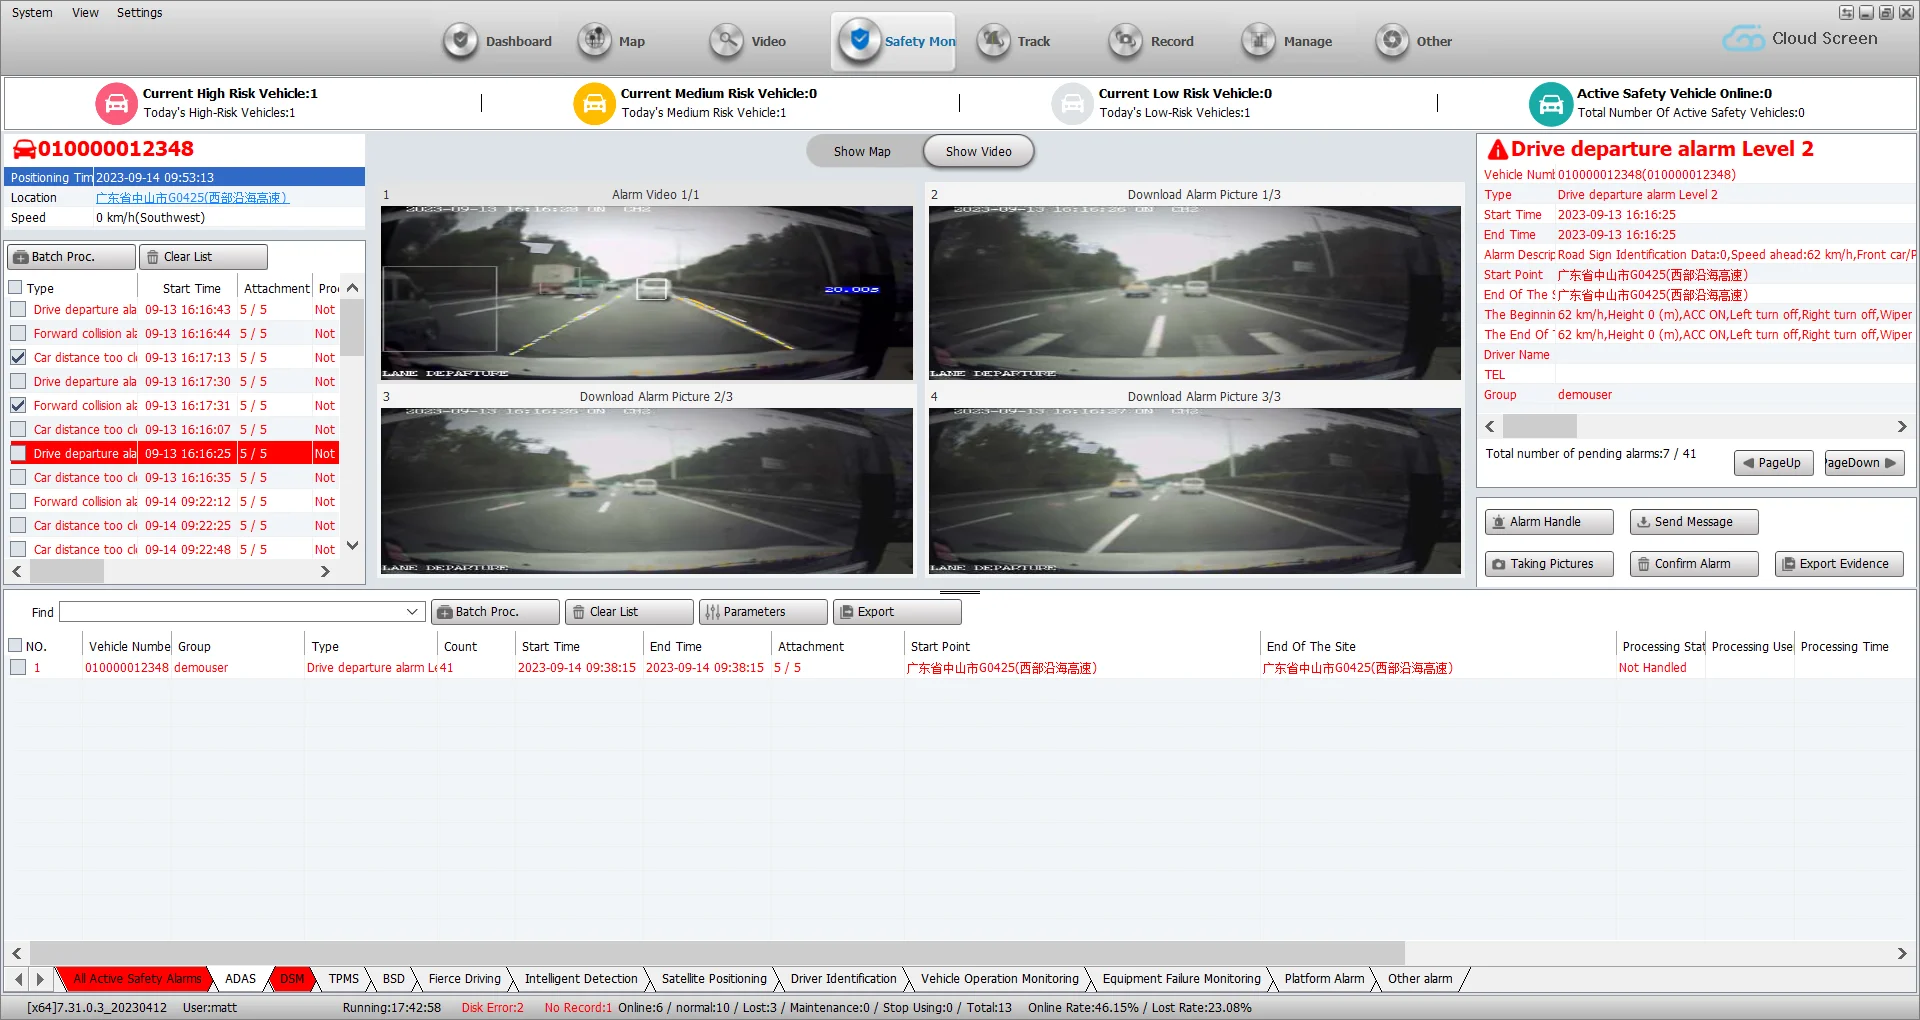Image resolution: width=1920 pixels, height=1020 pixels.
Task: Open the G0425 highway location link
Action: (x=192, y=197)
